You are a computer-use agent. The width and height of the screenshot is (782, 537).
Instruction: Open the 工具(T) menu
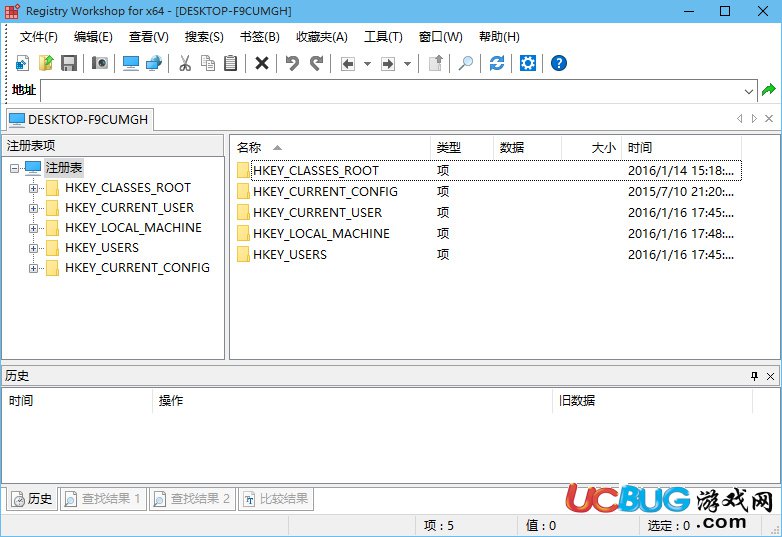point(383,37)
